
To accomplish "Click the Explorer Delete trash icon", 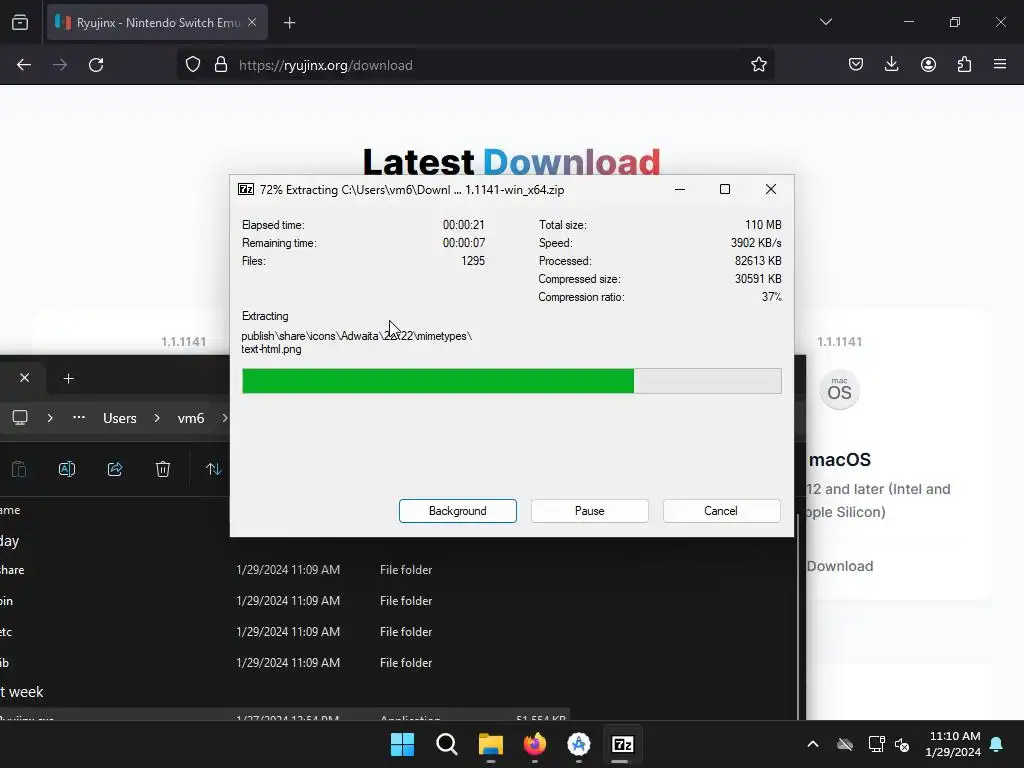I will 163,469.
